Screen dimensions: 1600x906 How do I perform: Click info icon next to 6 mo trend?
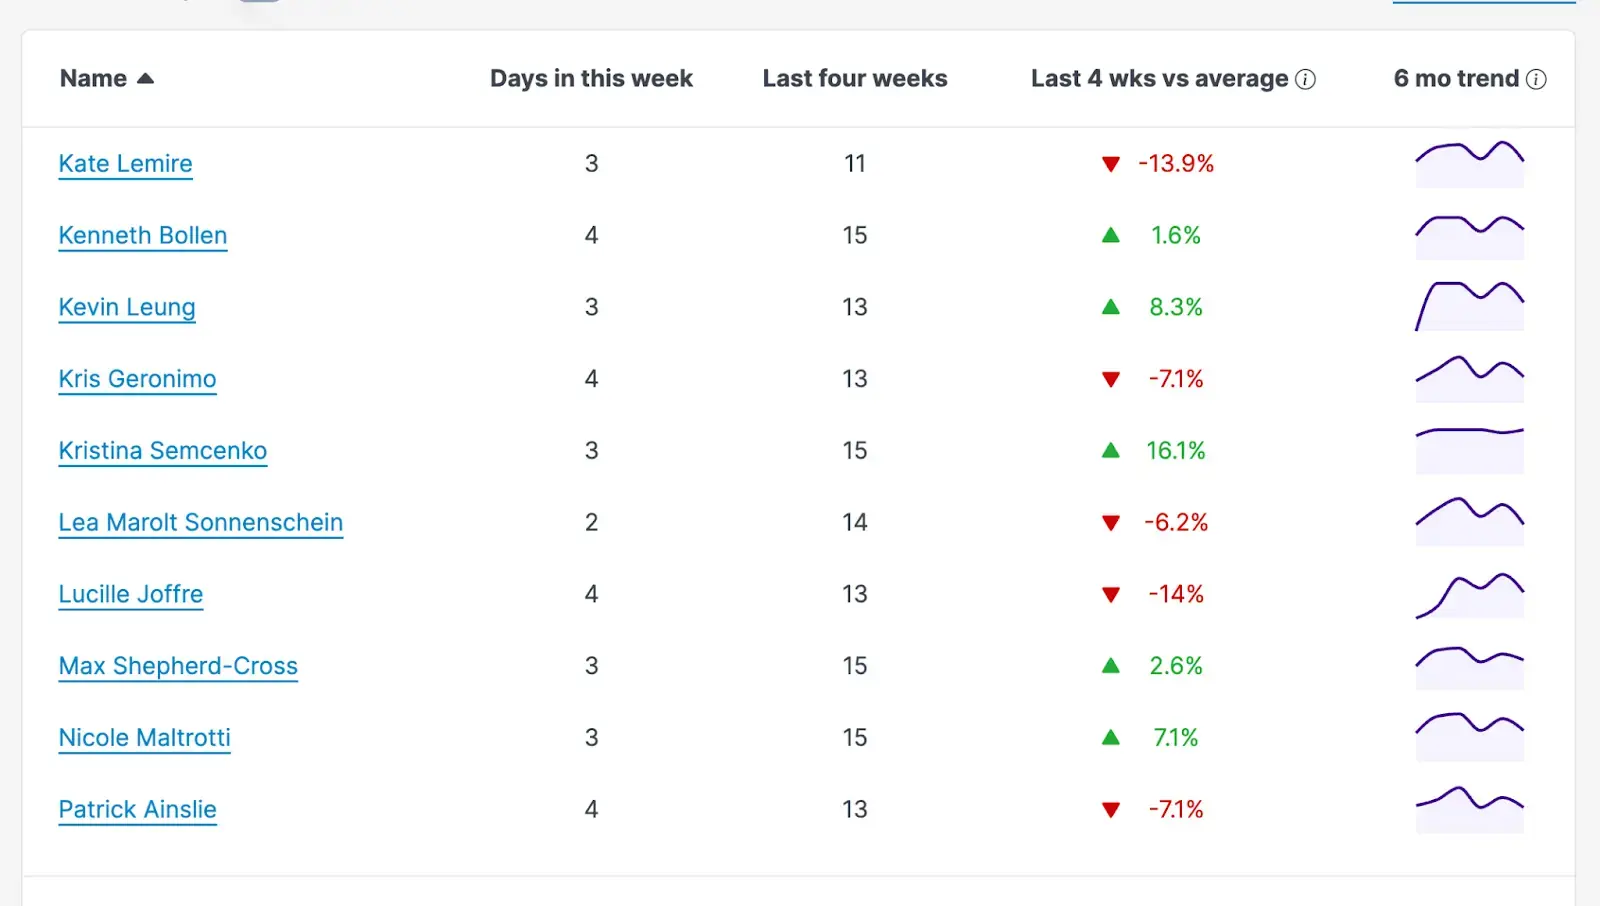coord(1536,79)
